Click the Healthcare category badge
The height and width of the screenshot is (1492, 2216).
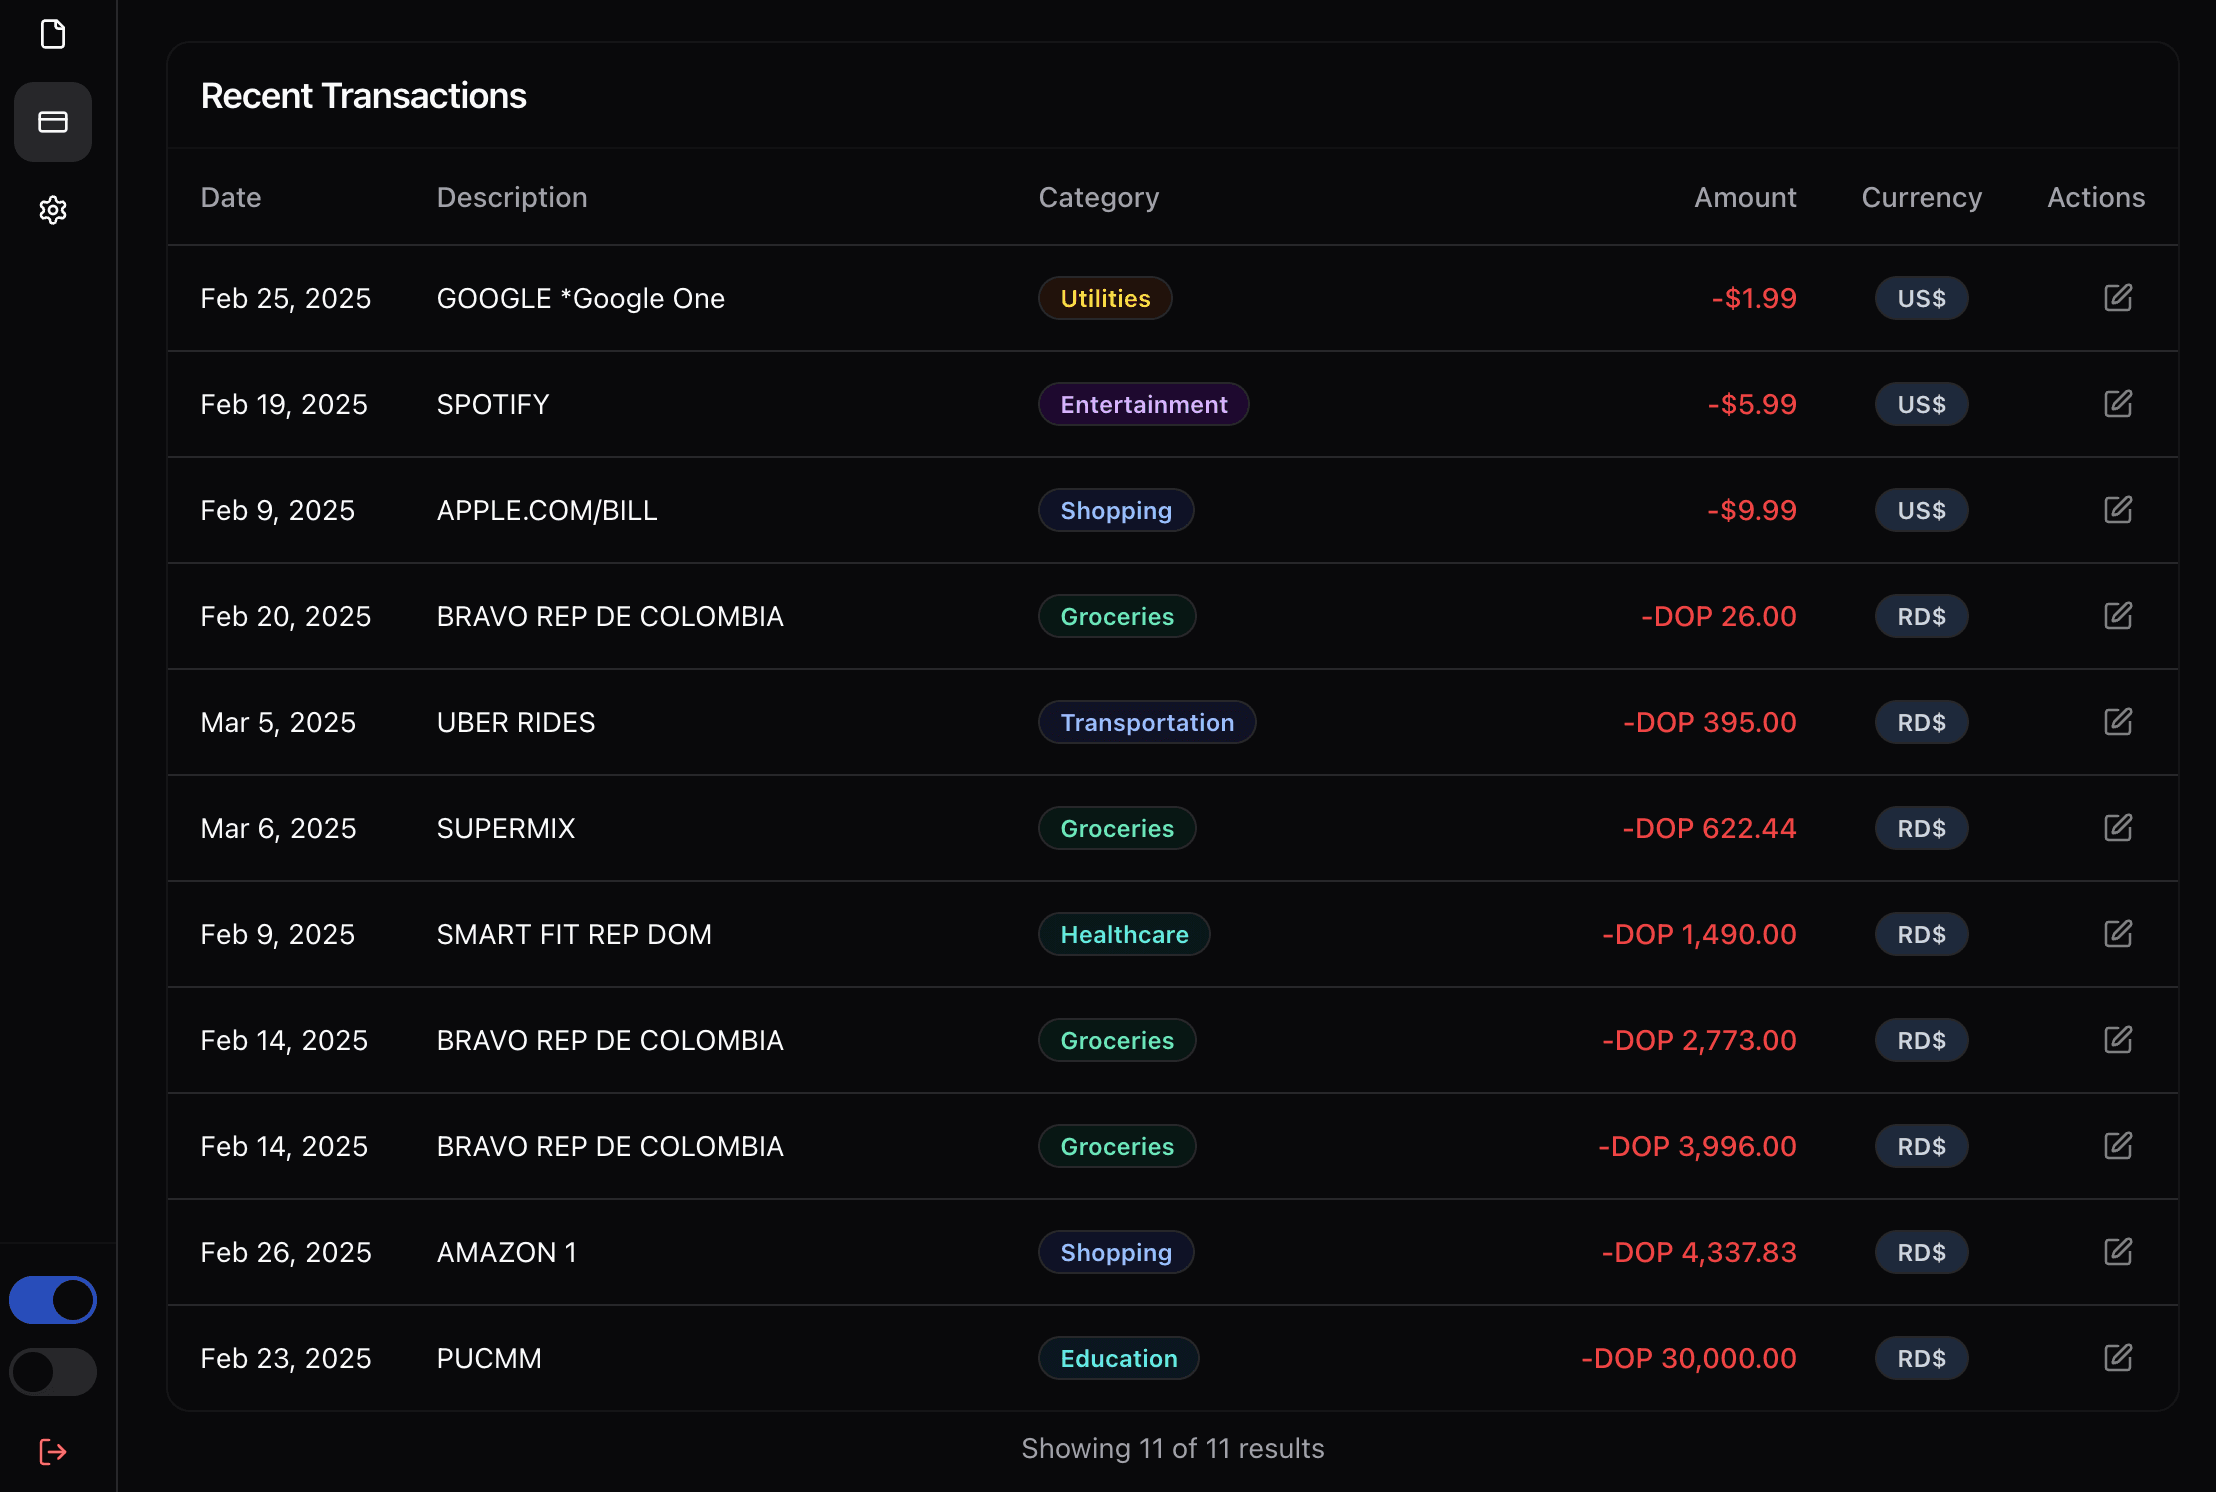tap(1124, 934)
